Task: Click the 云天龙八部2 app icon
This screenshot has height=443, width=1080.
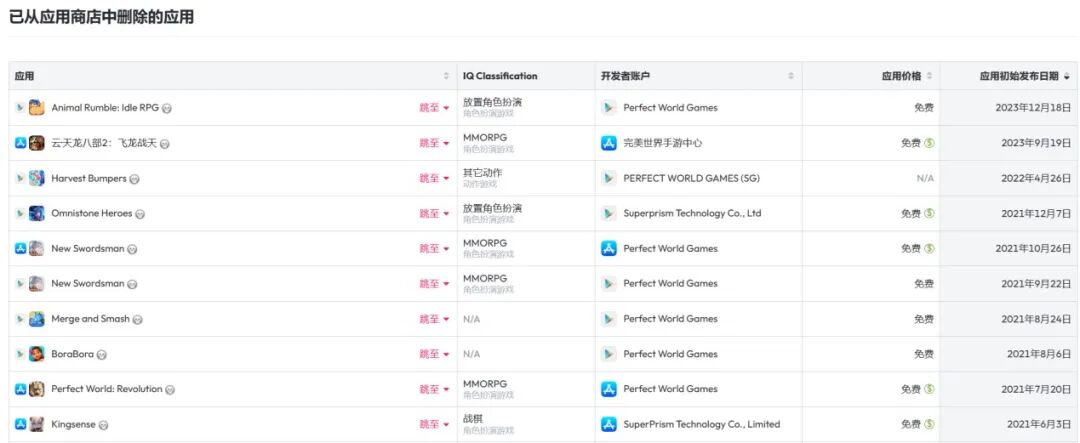Action: 37,143
